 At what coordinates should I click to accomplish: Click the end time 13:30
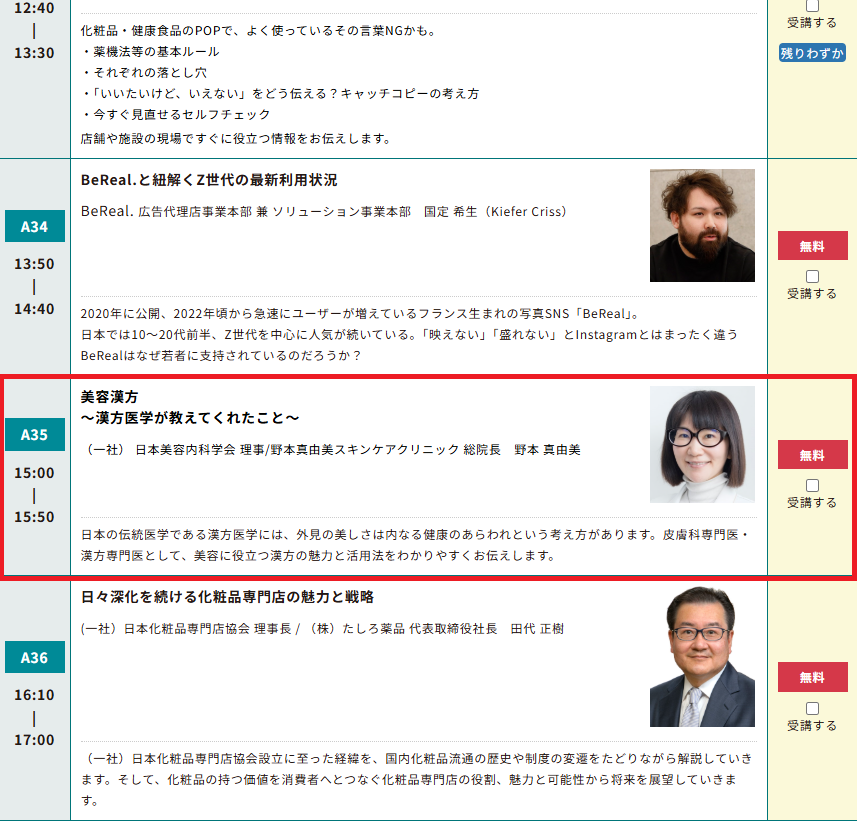34,53
